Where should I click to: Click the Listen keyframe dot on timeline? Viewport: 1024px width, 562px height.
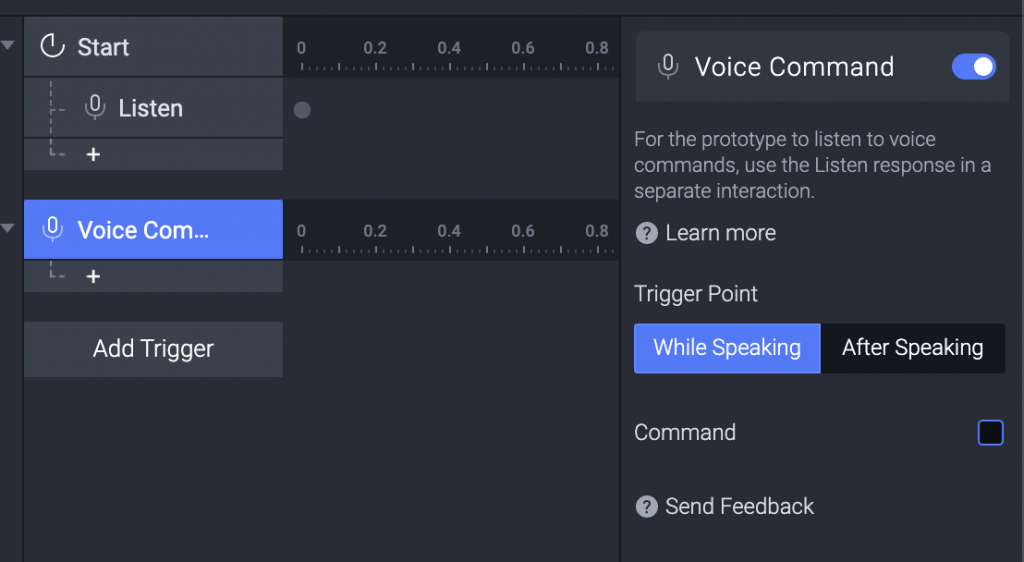302,110
